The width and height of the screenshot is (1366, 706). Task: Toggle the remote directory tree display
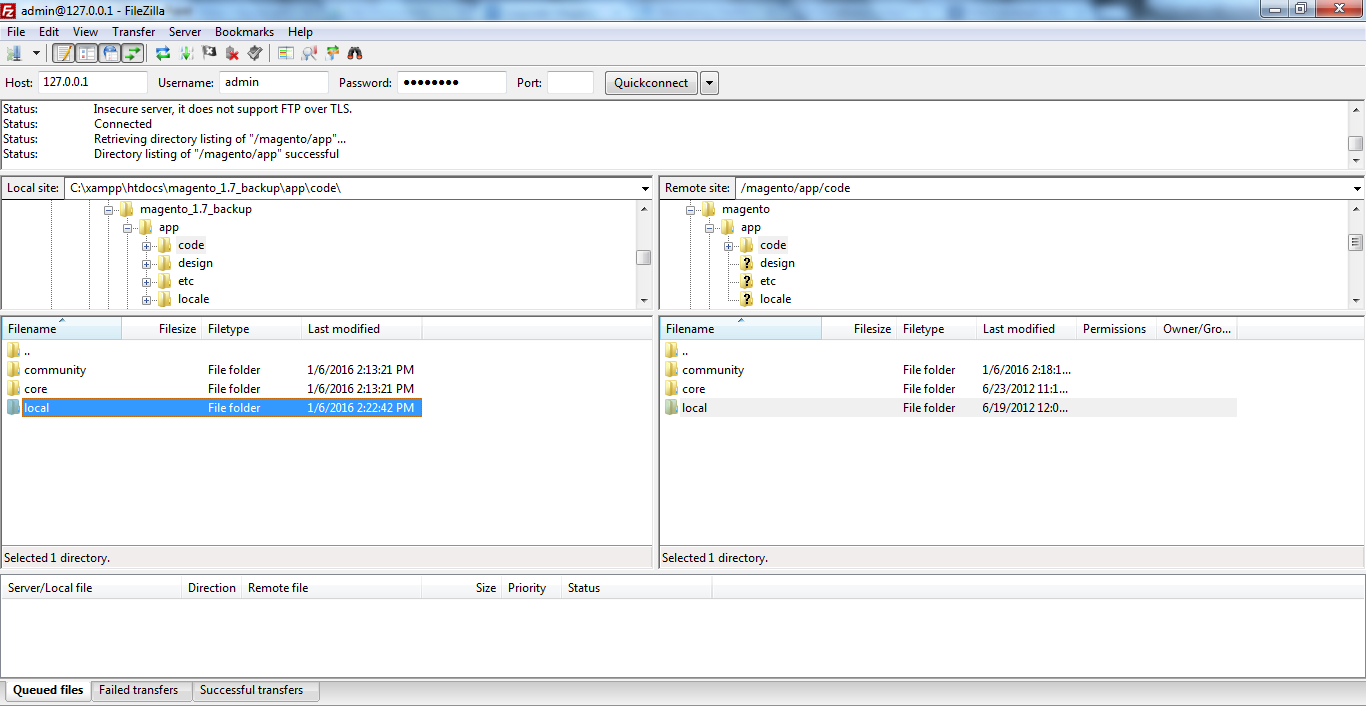pos(110,53)
